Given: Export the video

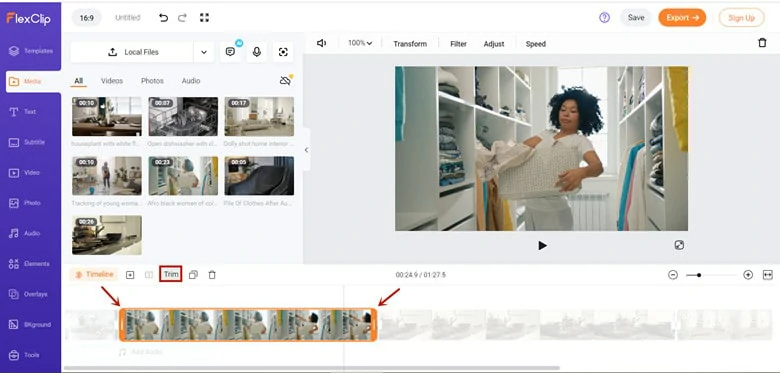Looking at the screenshot, I should coord(682,17).
